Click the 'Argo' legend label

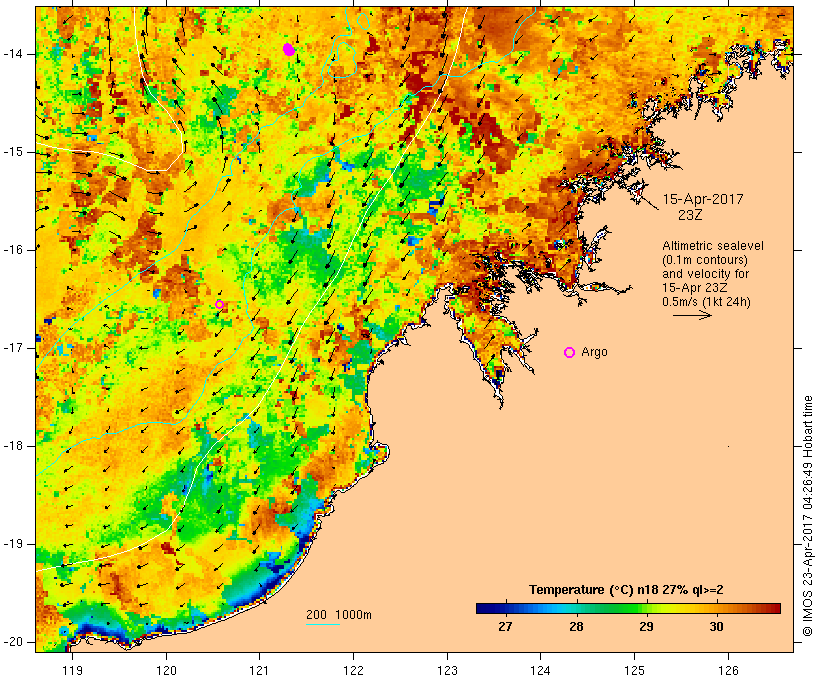point(595,352)
